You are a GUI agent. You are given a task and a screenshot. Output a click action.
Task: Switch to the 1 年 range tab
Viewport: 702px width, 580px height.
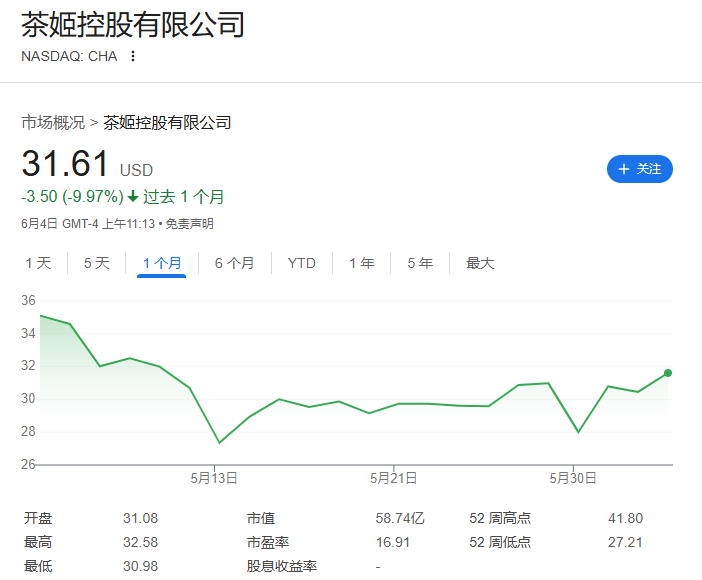pyautogui.click(x=362, y=263)
